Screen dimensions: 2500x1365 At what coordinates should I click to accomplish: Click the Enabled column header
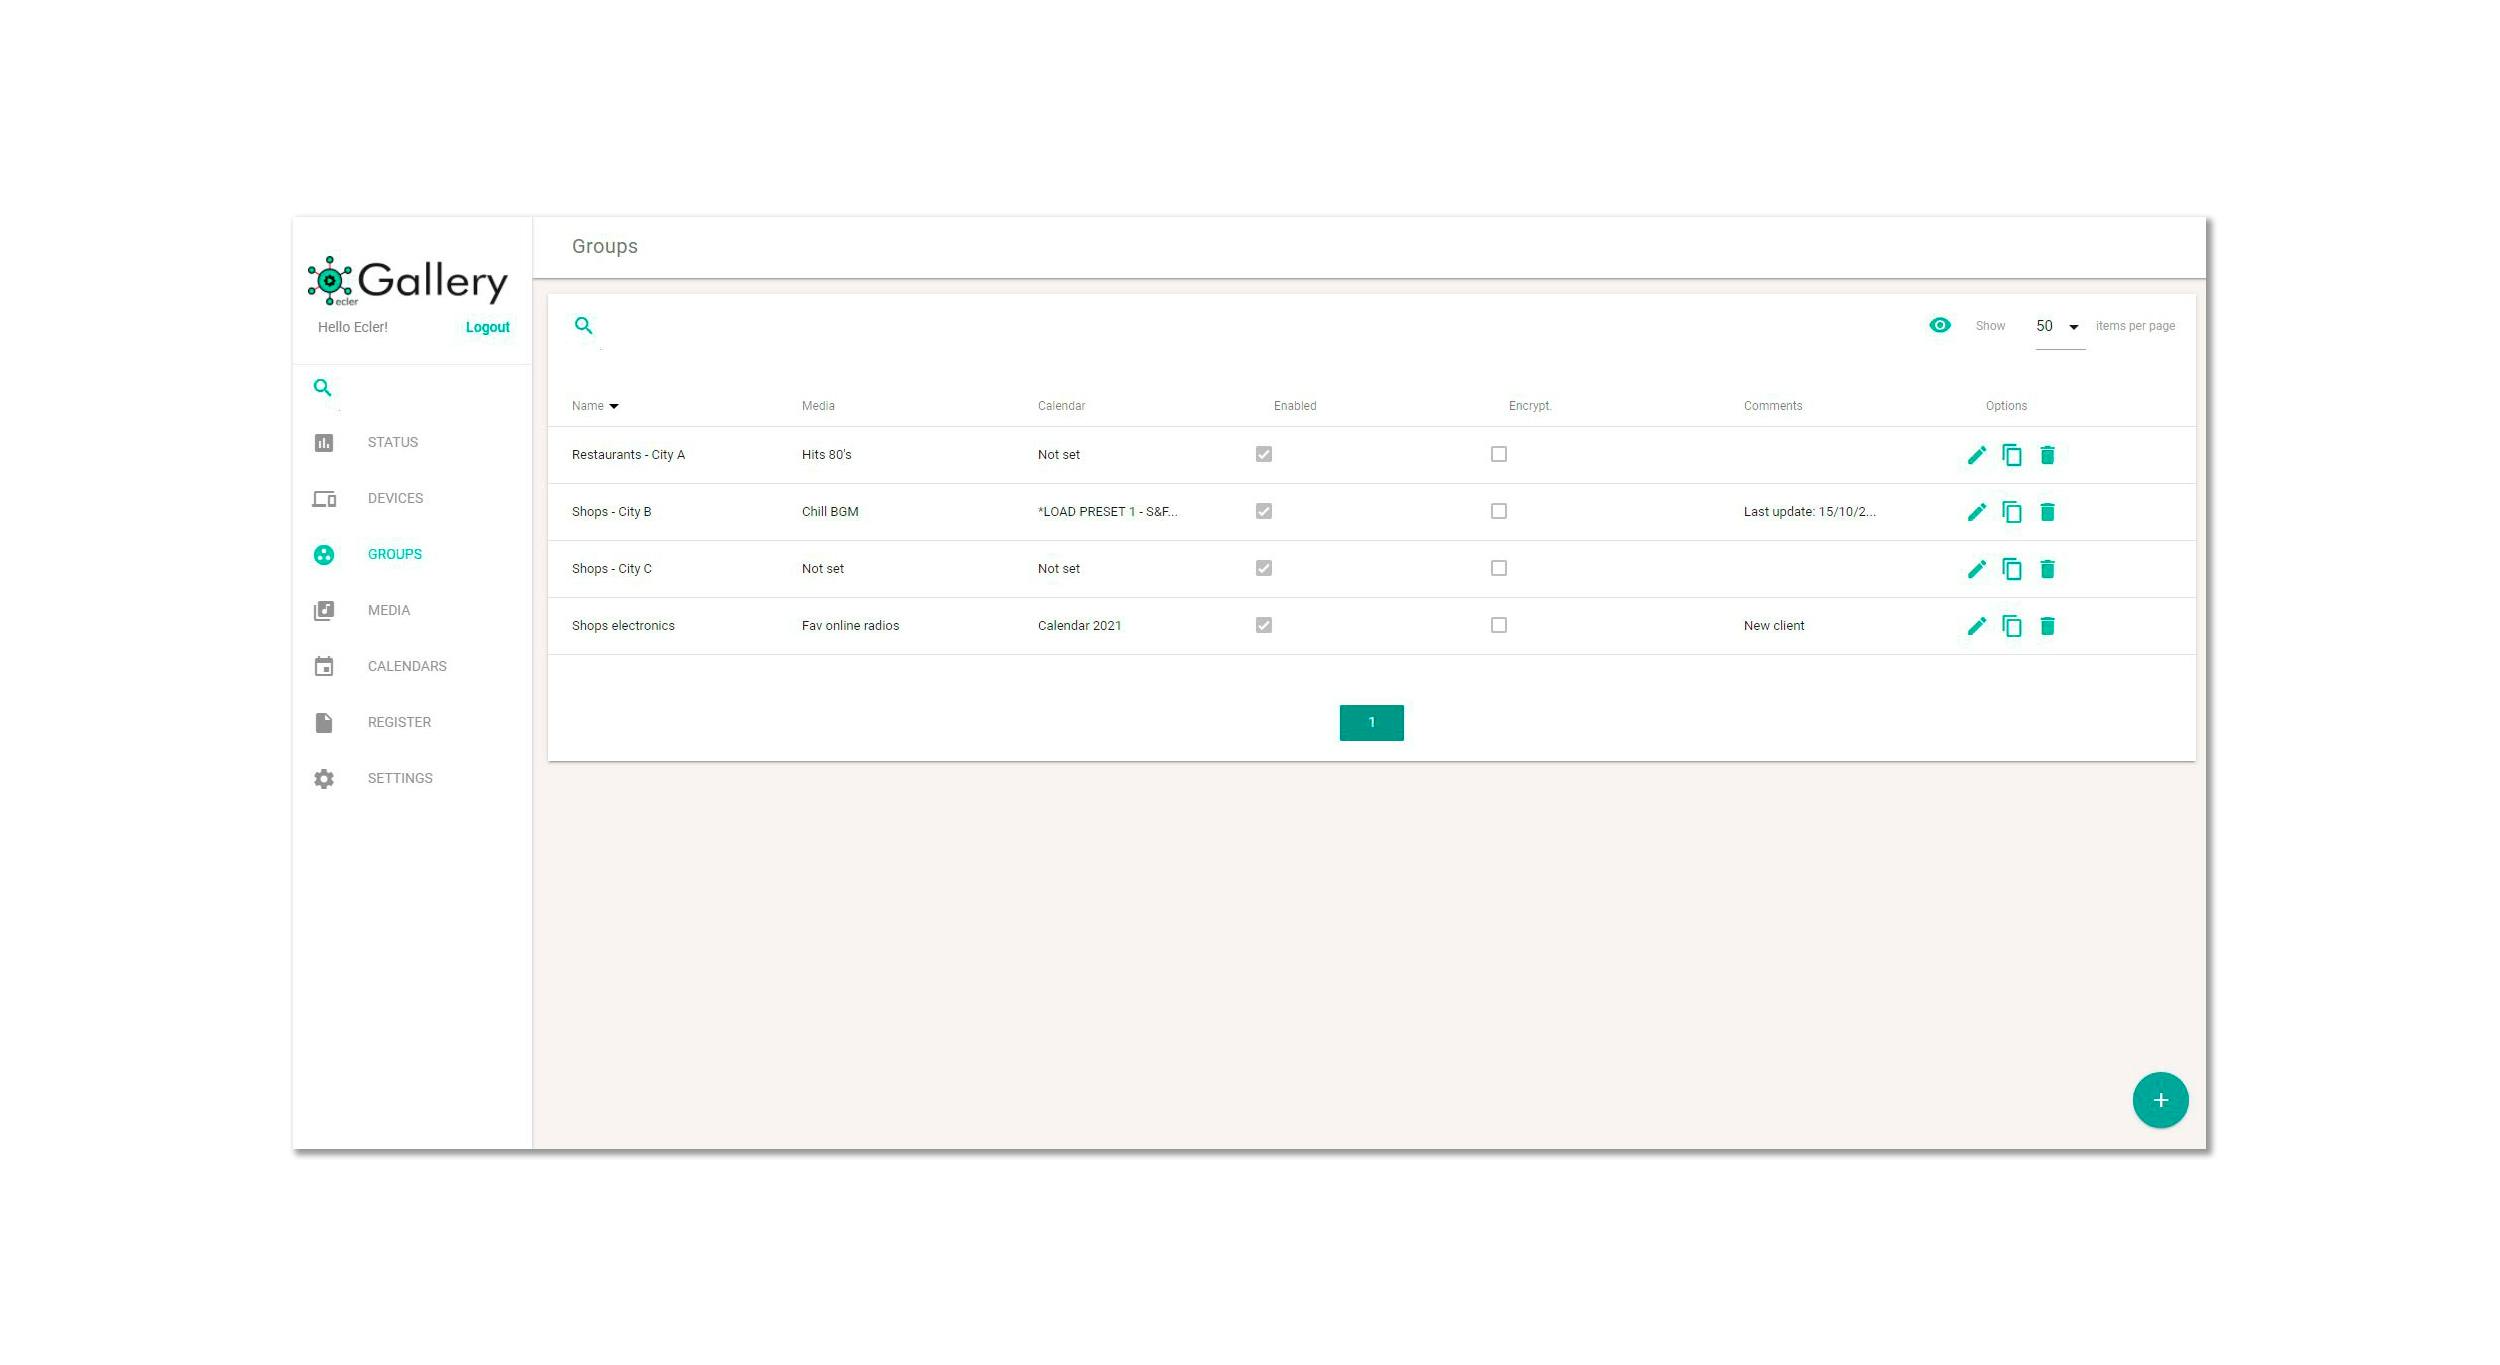(1295, 406)
